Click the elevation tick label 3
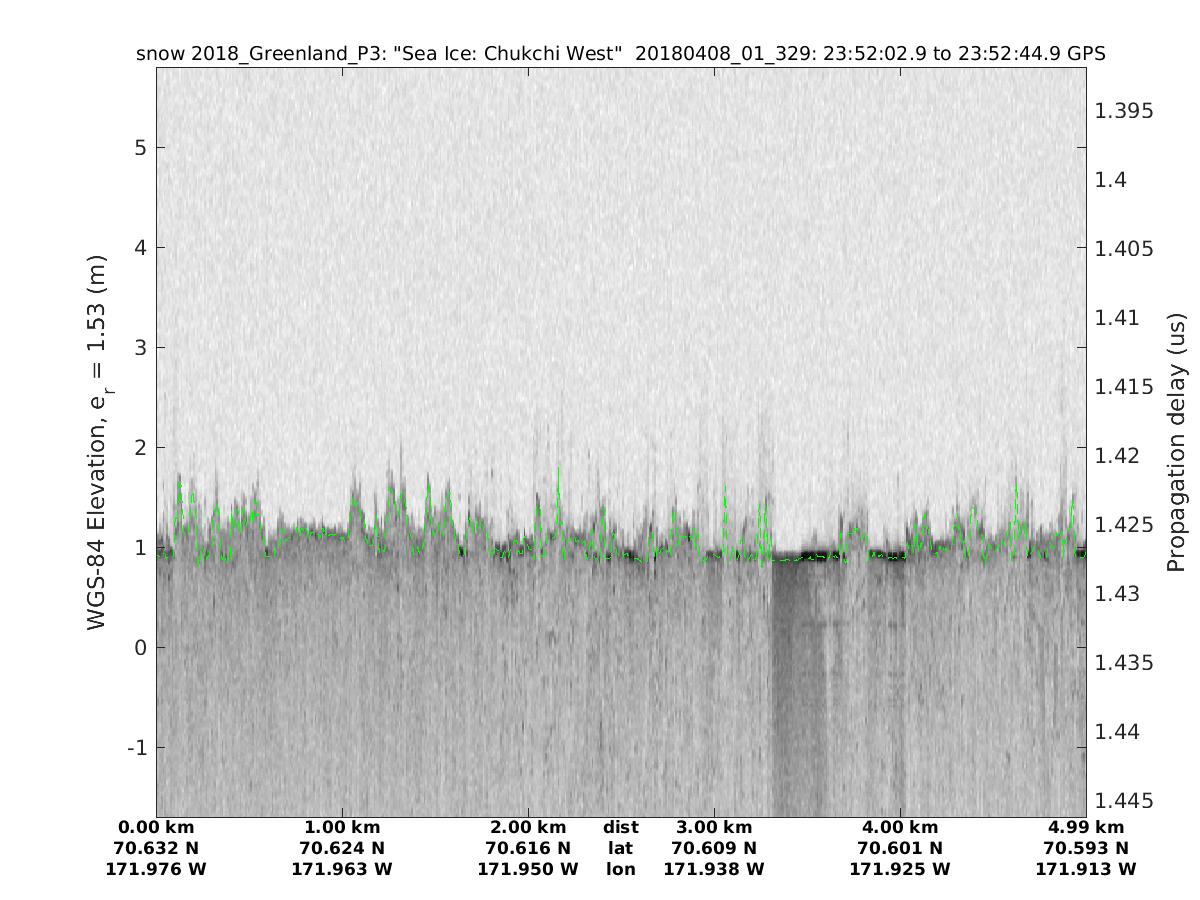Screen dimensions: 1200x900 (x=140, y=348)
